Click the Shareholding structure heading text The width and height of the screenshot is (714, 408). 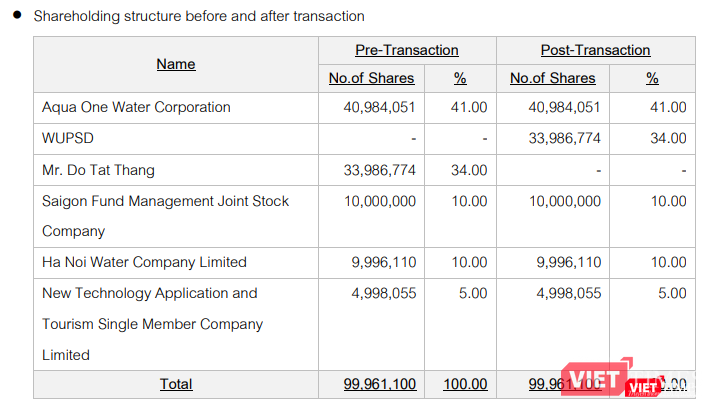[199, 17]
